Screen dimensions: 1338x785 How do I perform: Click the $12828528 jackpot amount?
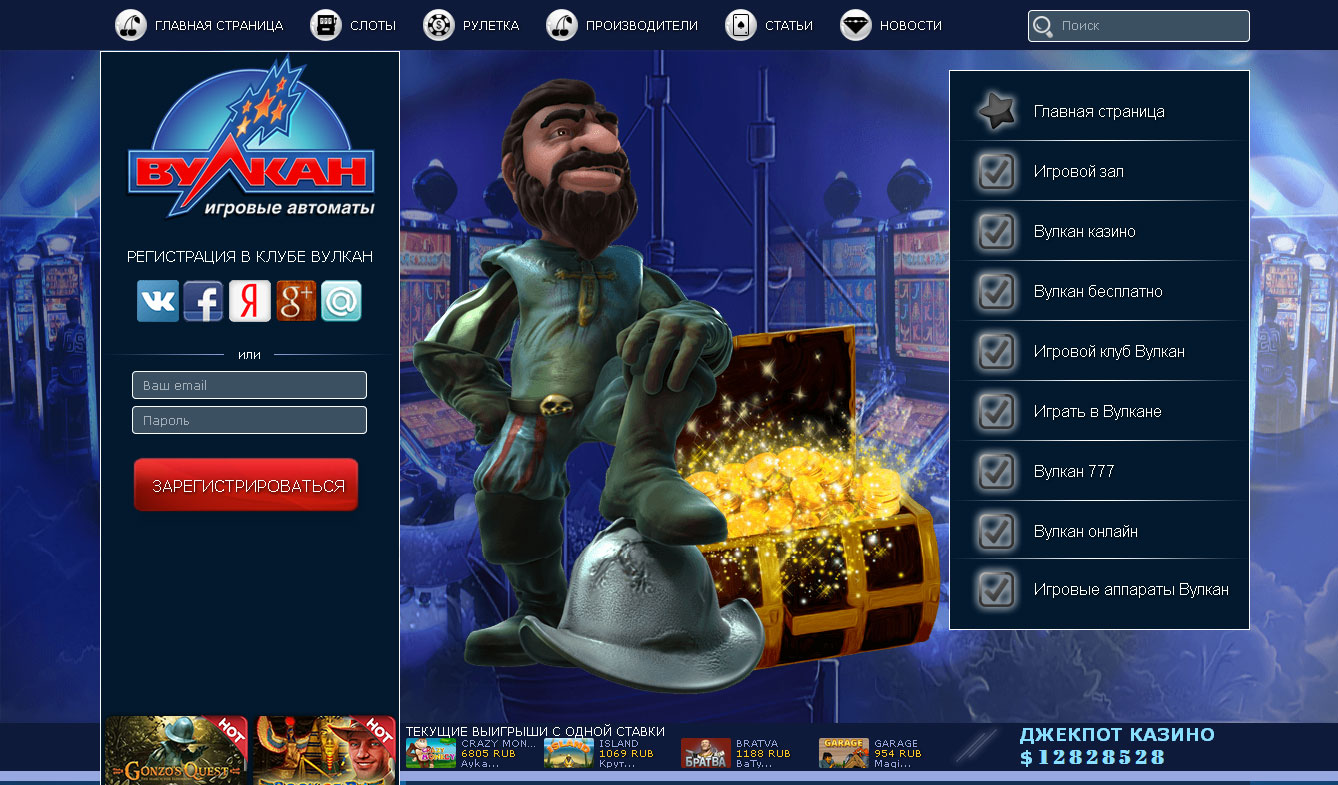pyautogui.click(x=1093, y=758)
